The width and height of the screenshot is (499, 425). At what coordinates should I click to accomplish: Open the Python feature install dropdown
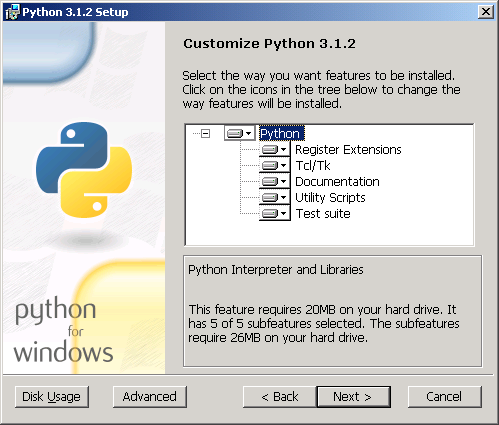240,133
